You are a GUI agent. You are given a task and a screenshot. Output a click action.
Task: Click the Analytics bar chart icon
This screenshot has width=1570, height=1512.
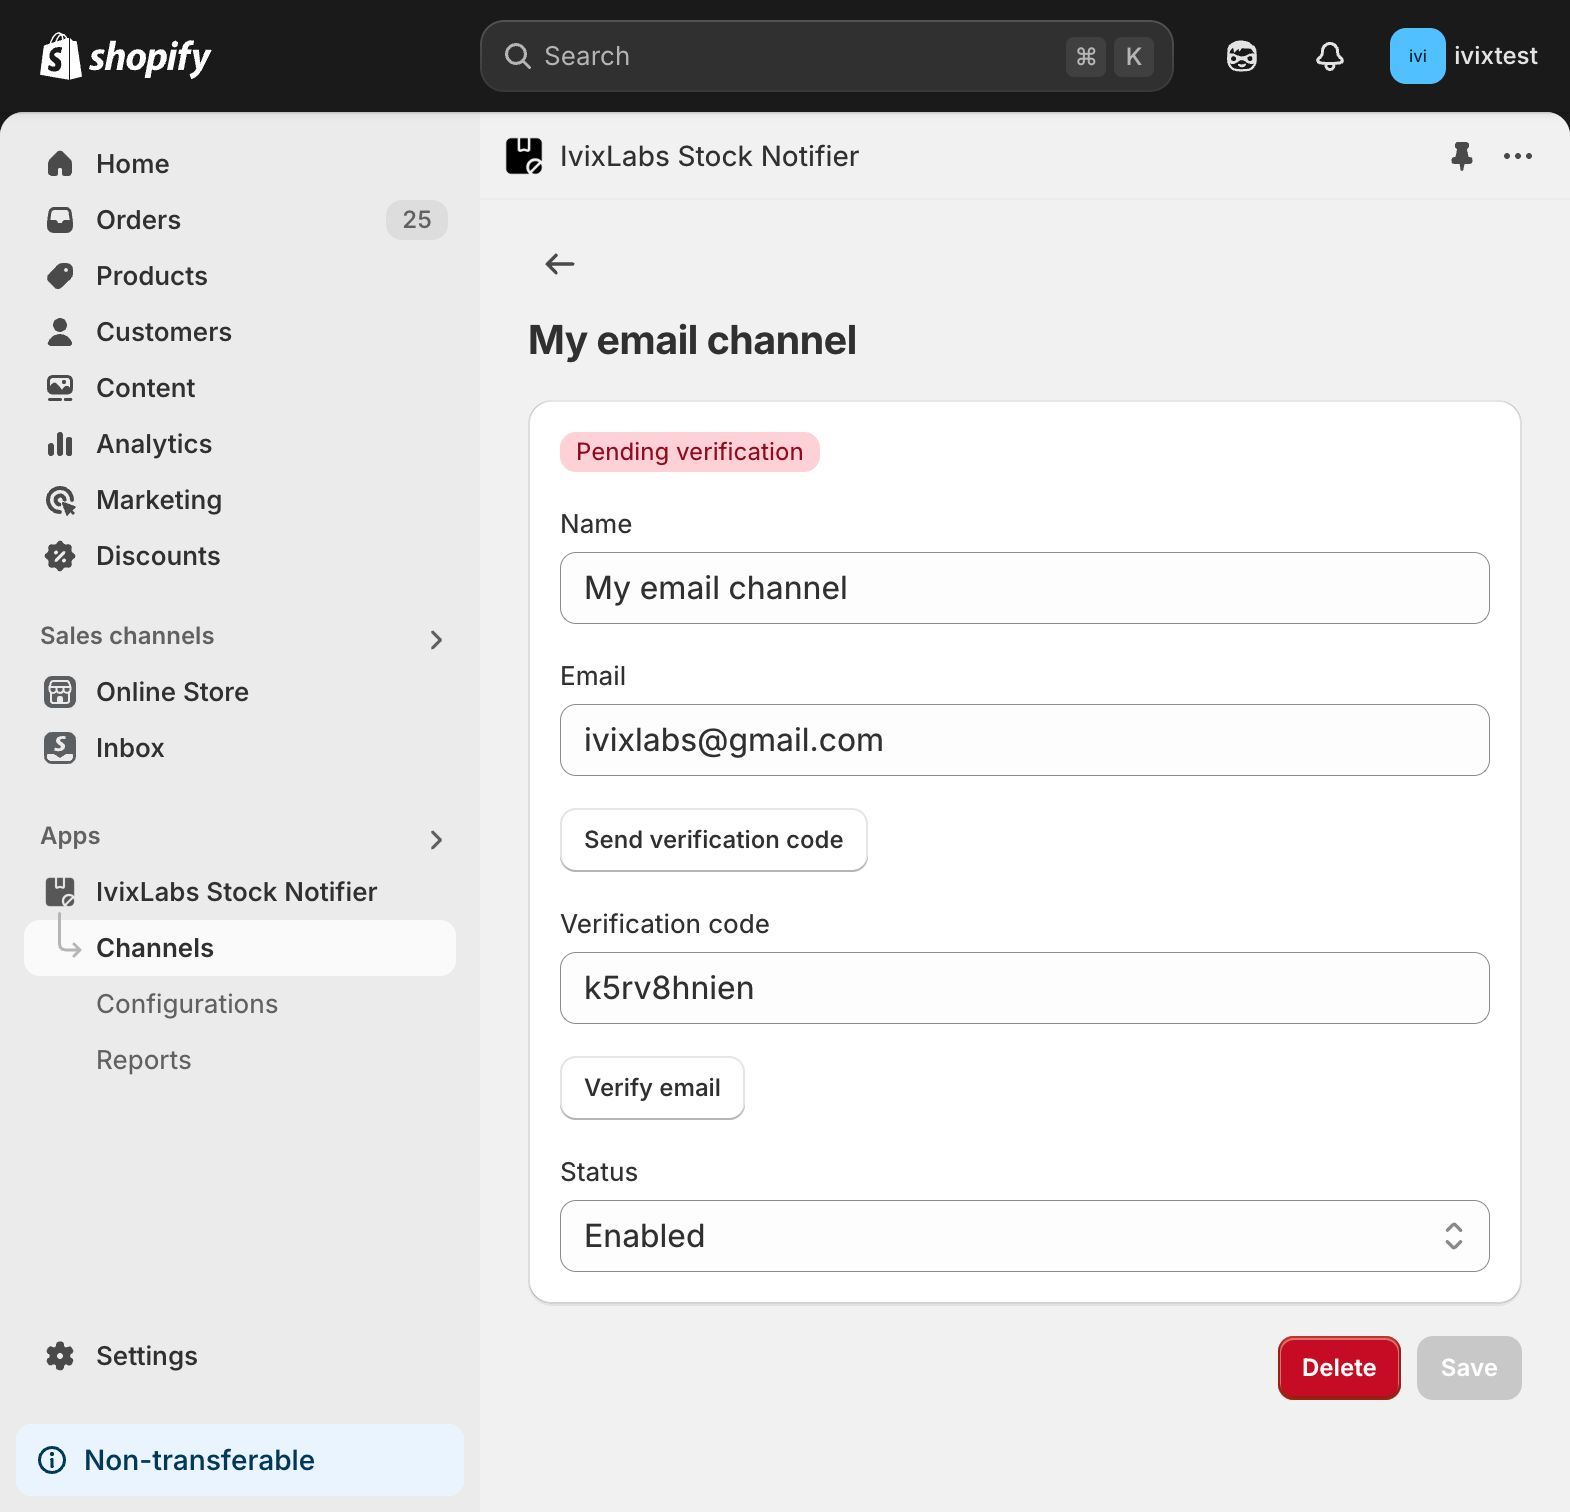coord(60,444)
